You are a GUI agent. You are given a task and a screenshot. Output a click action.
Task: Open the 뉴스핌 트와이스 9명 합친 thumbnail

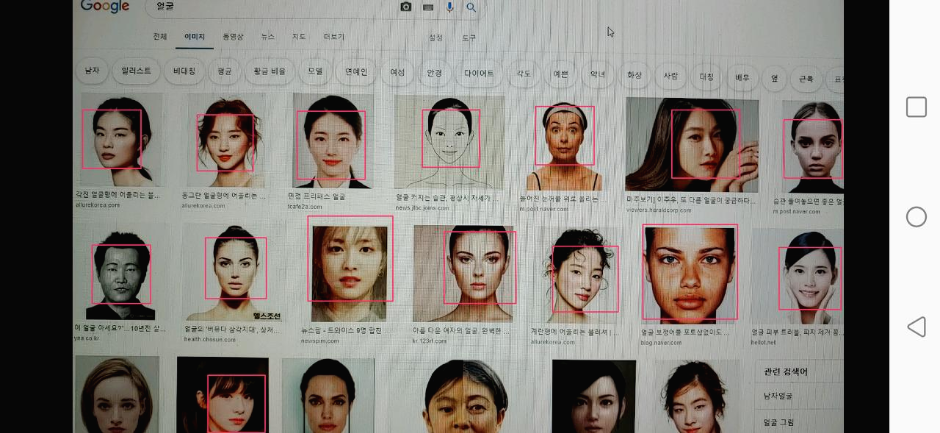(349, 273)
